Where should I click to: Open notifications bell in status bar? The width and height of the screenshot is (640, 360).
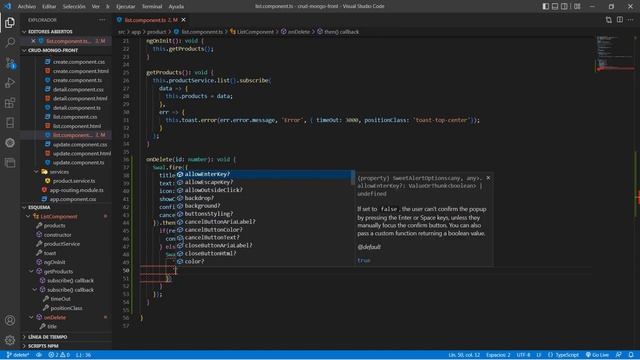click(x=631, y=355)
